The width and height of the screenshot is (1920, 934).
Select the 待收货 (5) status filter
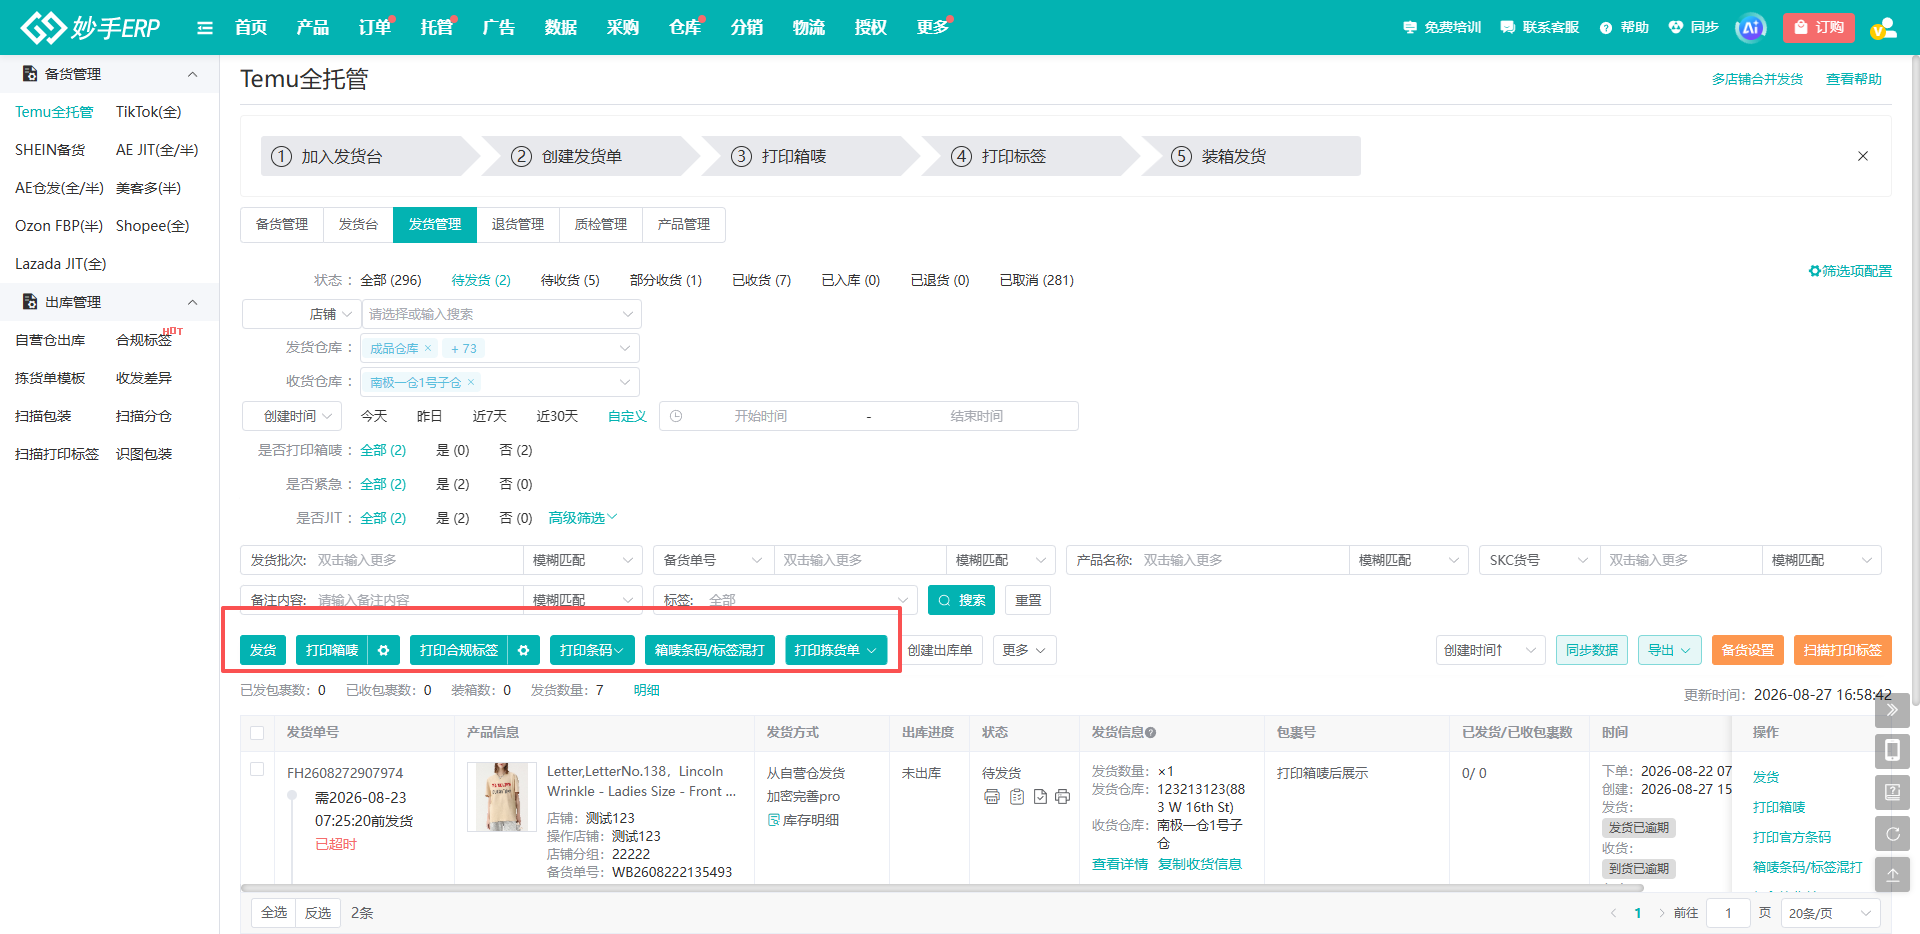click(x=570, y=280)
